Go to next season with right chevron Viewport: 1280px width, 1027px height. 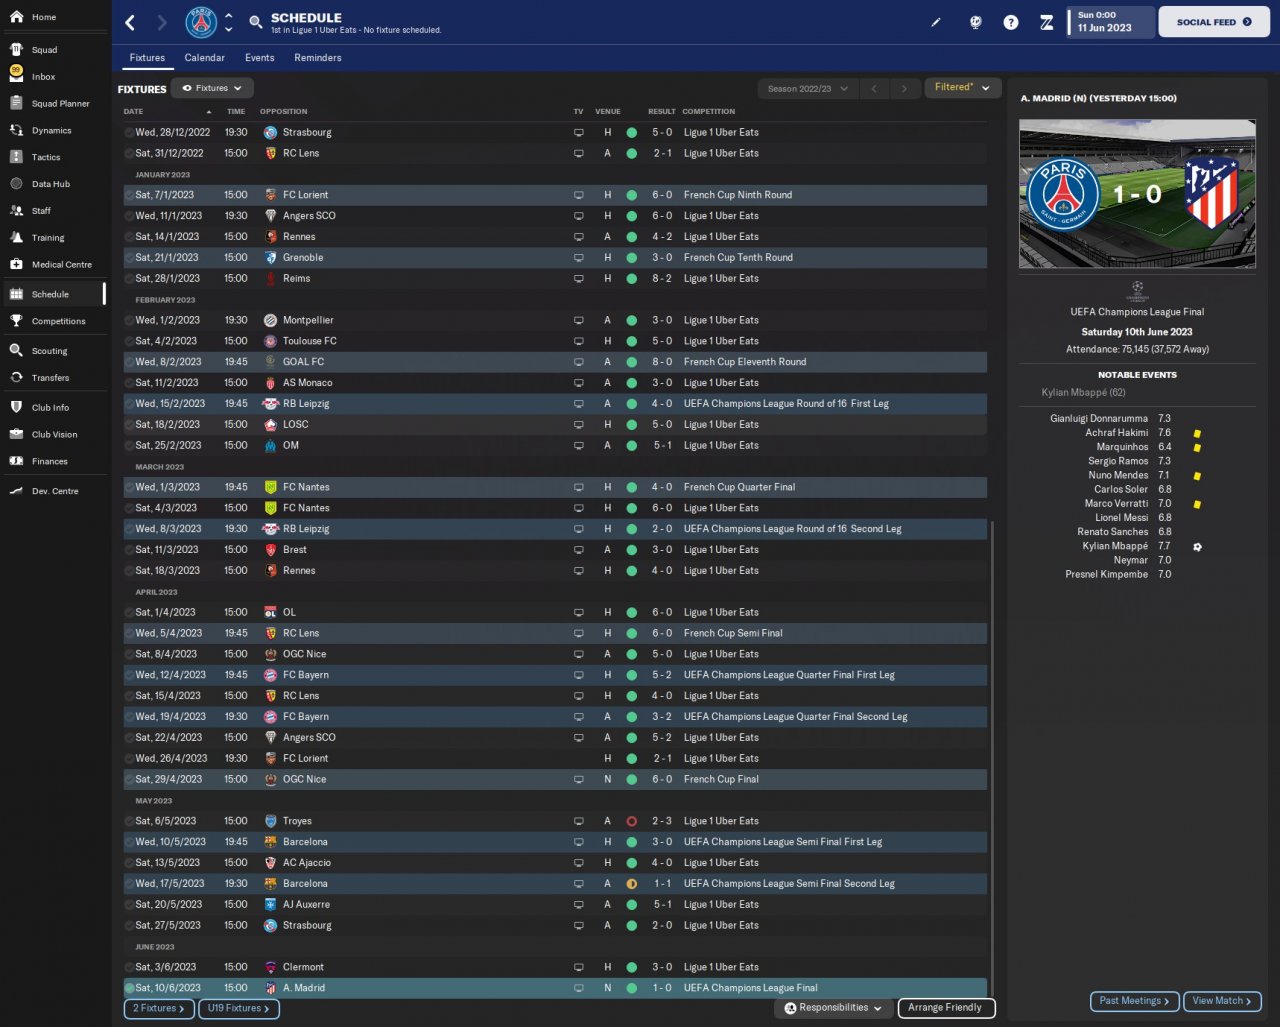point(904,88)
